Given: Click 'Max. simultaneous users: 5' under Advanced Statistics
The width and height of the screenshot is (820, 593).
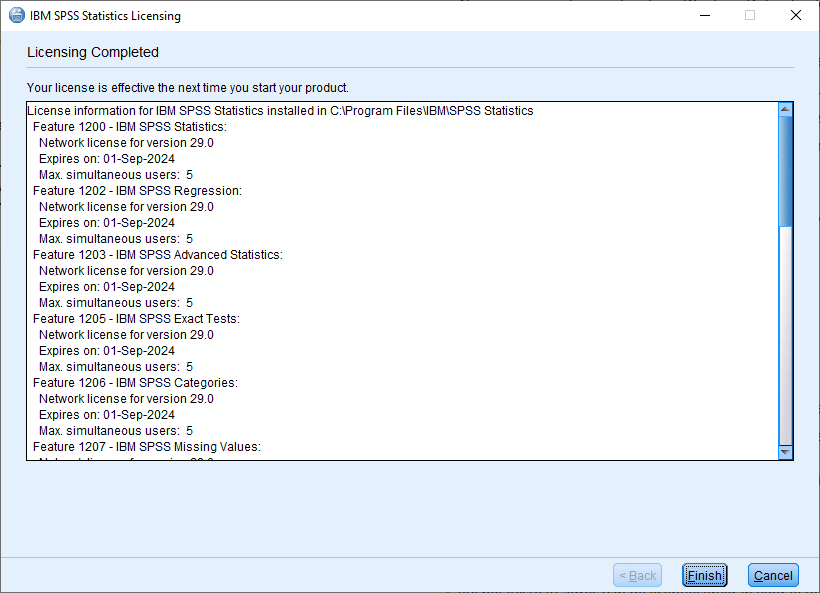Looking at the screenshot, I should (116, 302).
